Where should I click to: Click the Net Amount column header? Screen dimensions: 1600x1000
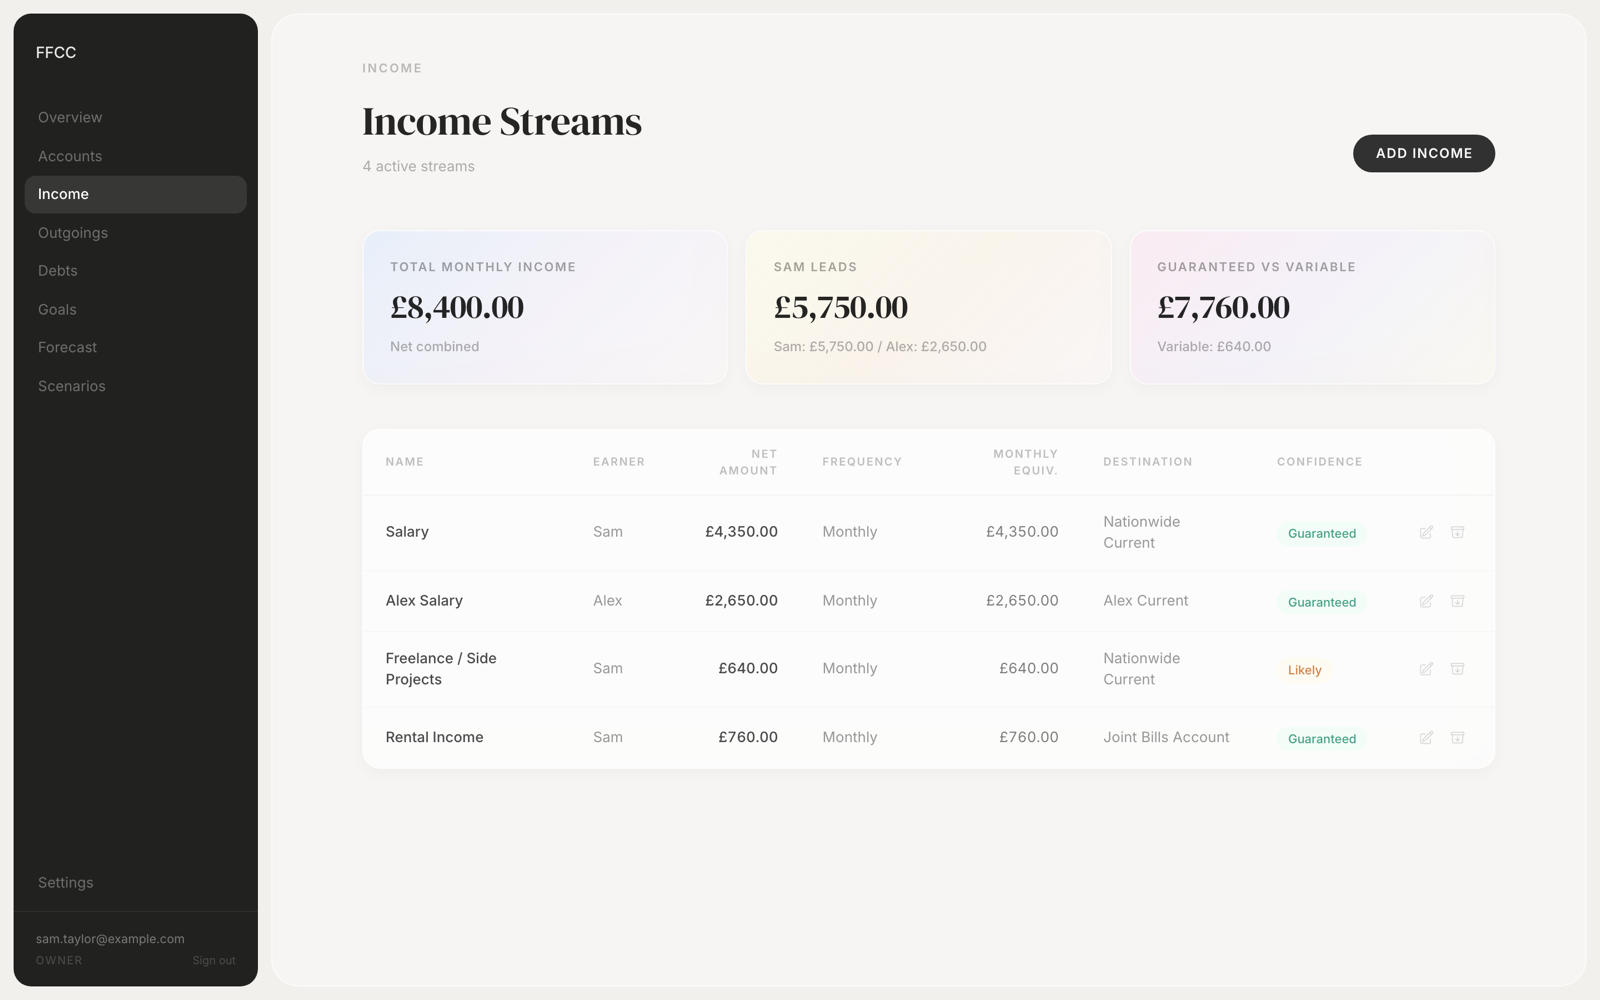tap(748, 462)
